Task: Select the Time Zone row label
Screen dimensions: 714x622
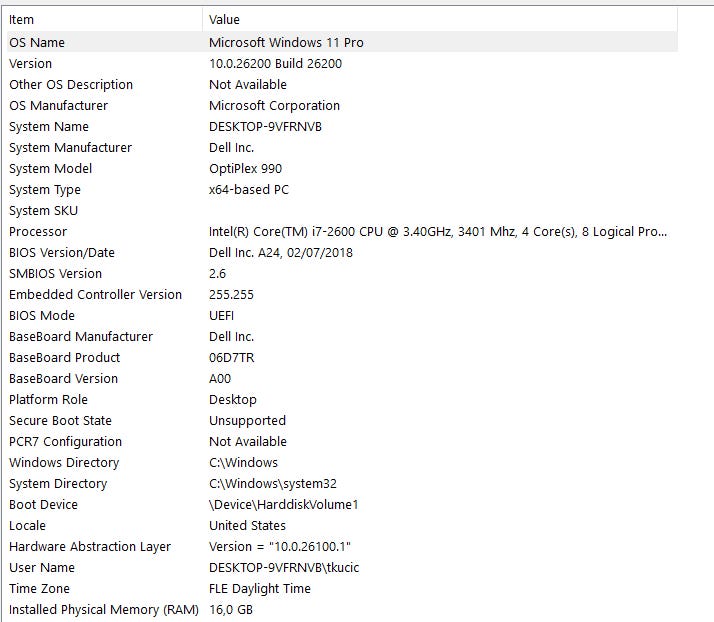Action: pyautogui.click(x=39, y=588)
